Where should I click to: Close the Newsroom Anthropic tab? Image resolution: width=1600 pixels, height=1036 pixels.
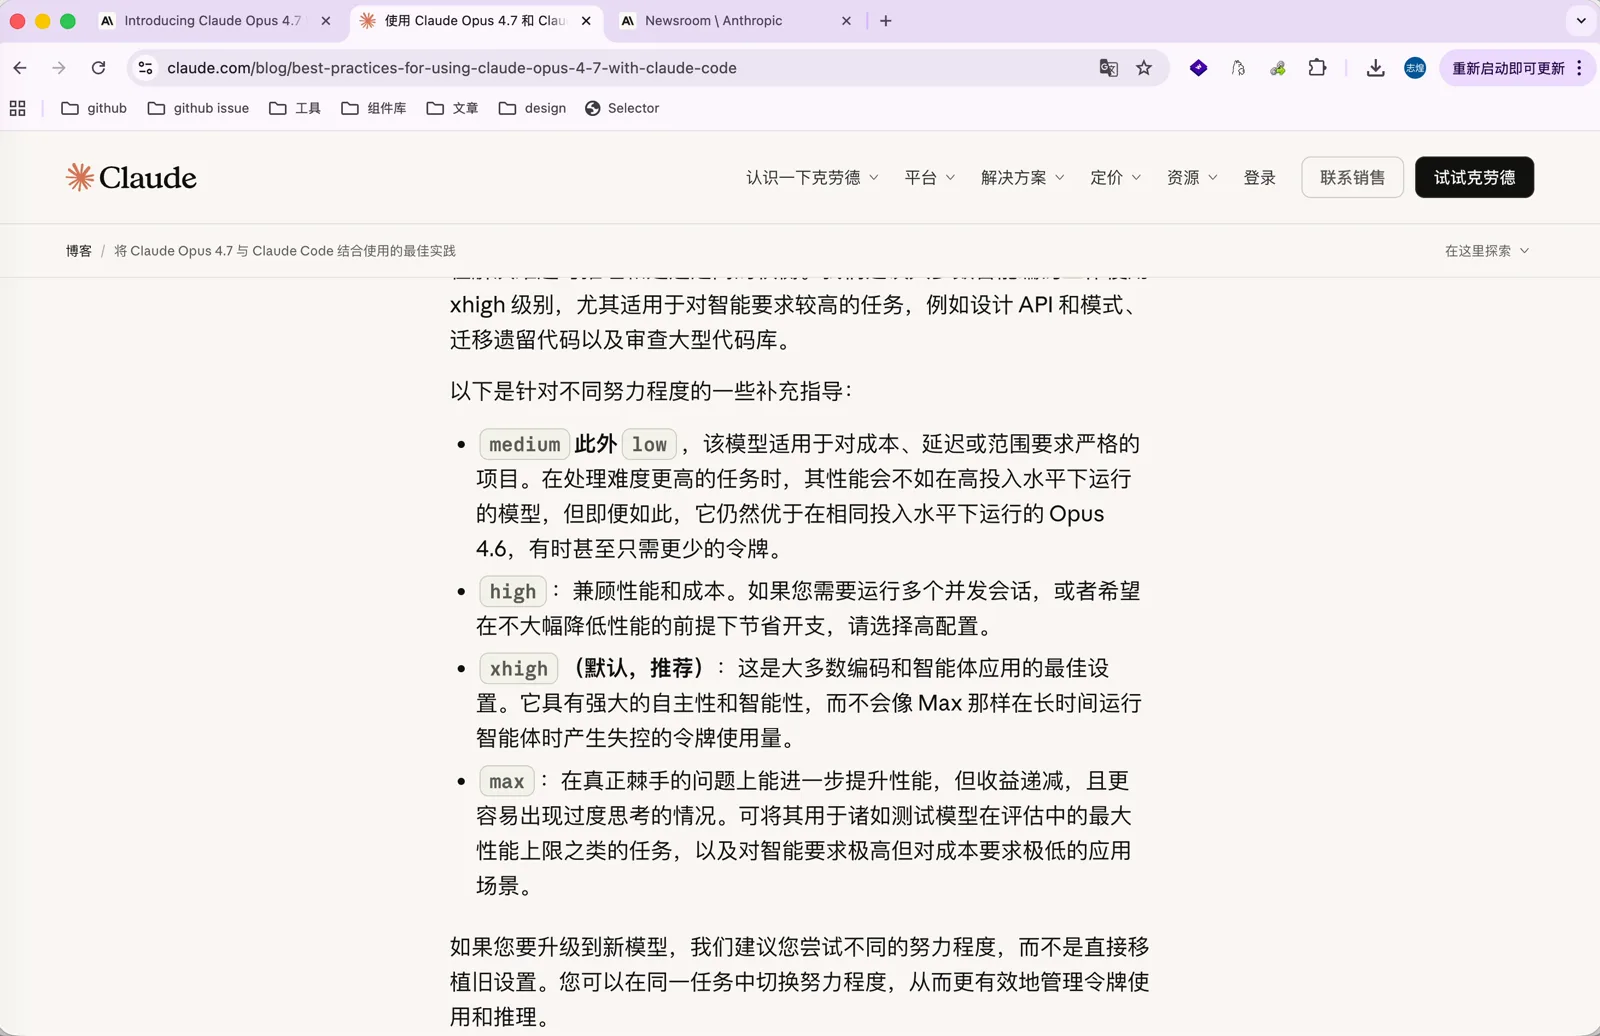[x=846, y=21]
